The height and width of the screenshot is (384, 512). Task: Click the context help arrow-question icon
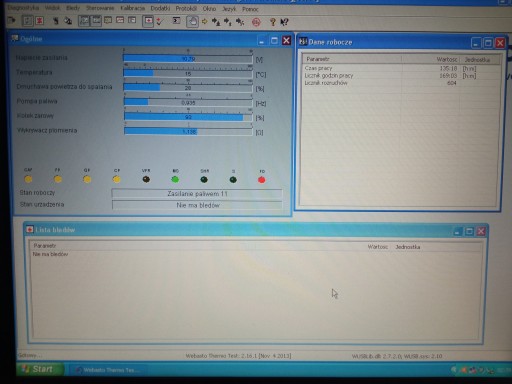point(284,22)
